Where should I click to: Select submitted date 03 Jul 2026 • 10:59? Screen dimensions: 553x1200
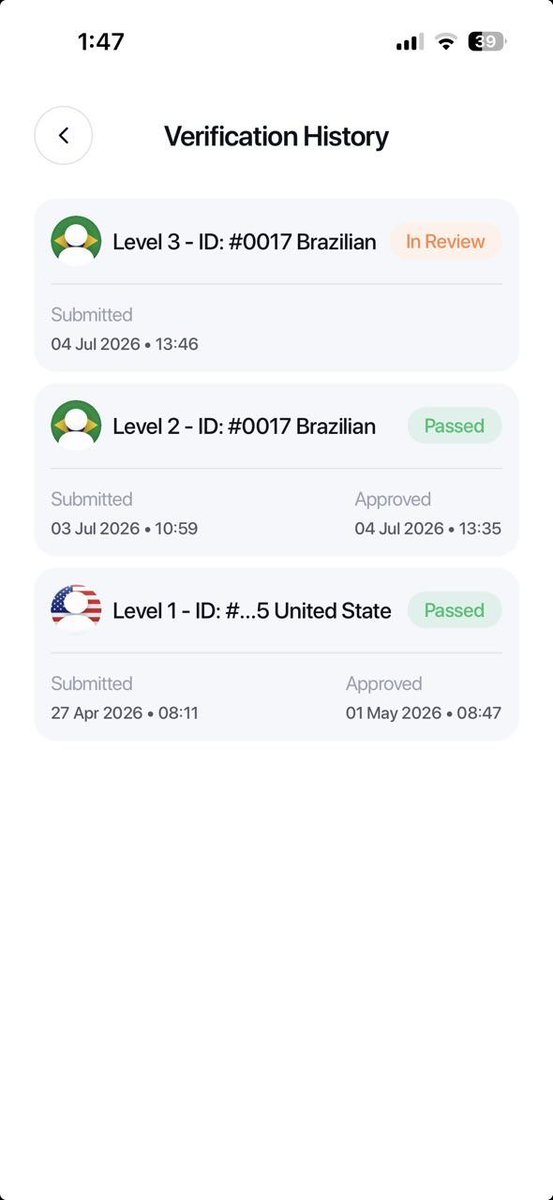coord(124,528)
